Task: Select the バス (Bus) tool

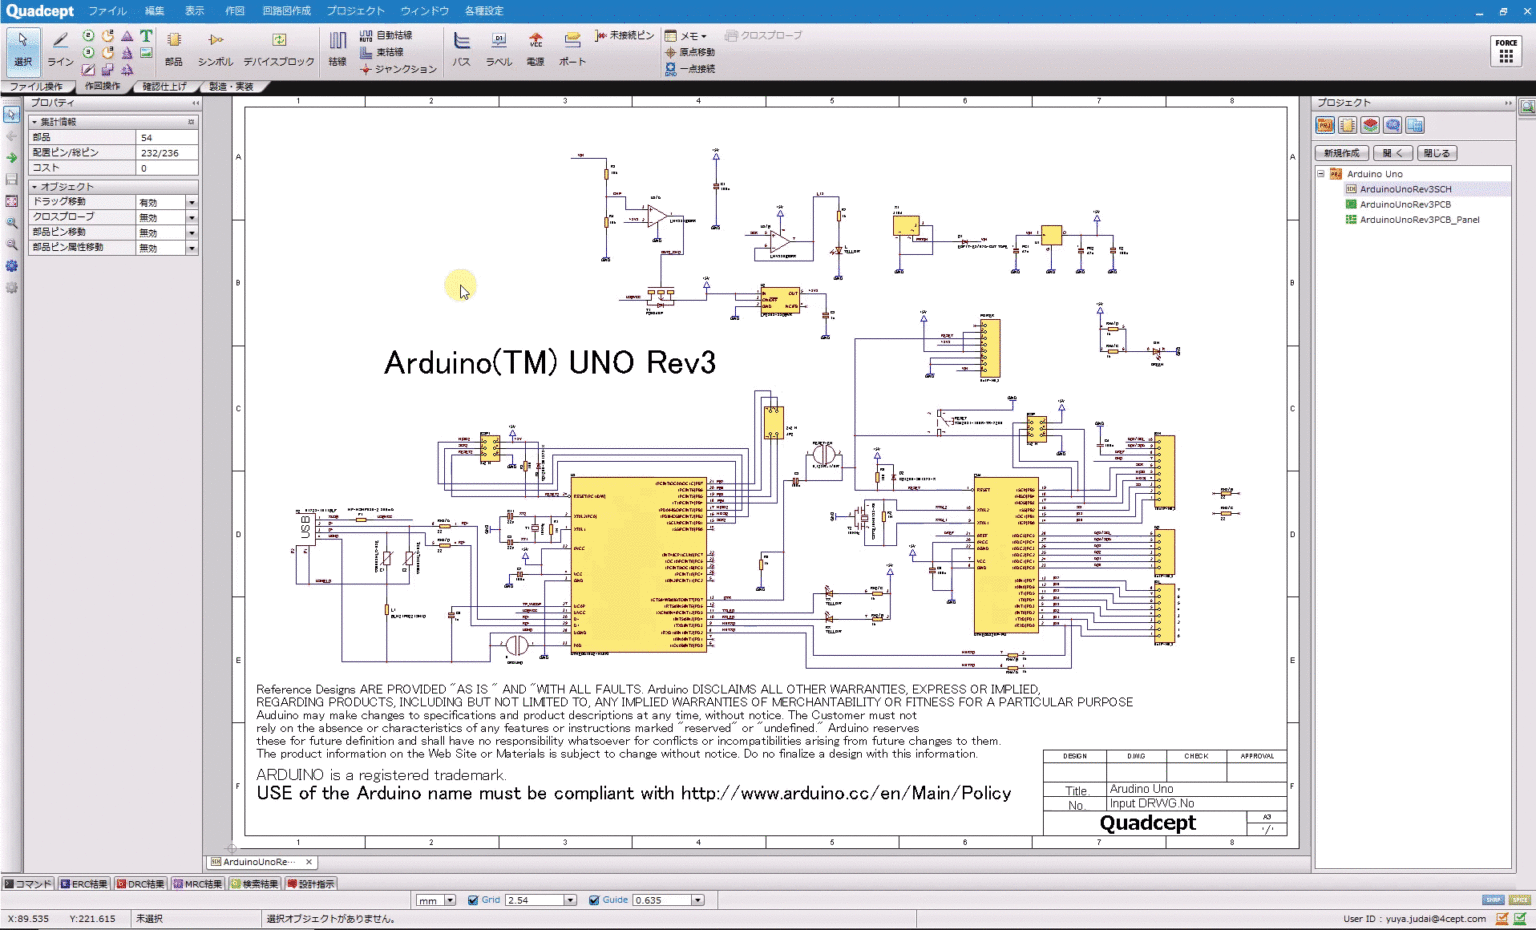Action: [x=461, y=49]
